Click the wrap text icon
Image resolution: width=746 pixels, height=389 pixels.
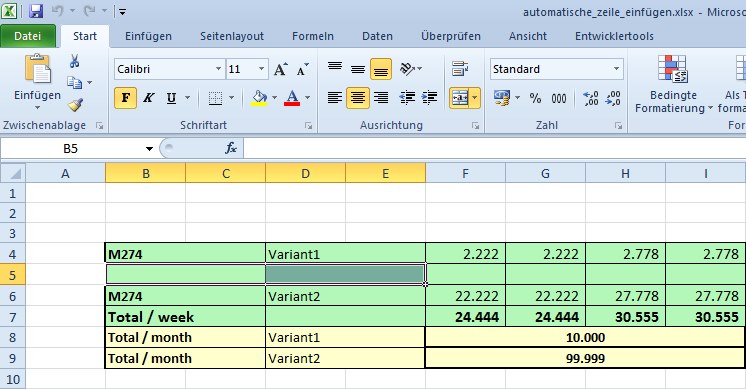click(x=461, y=69)
